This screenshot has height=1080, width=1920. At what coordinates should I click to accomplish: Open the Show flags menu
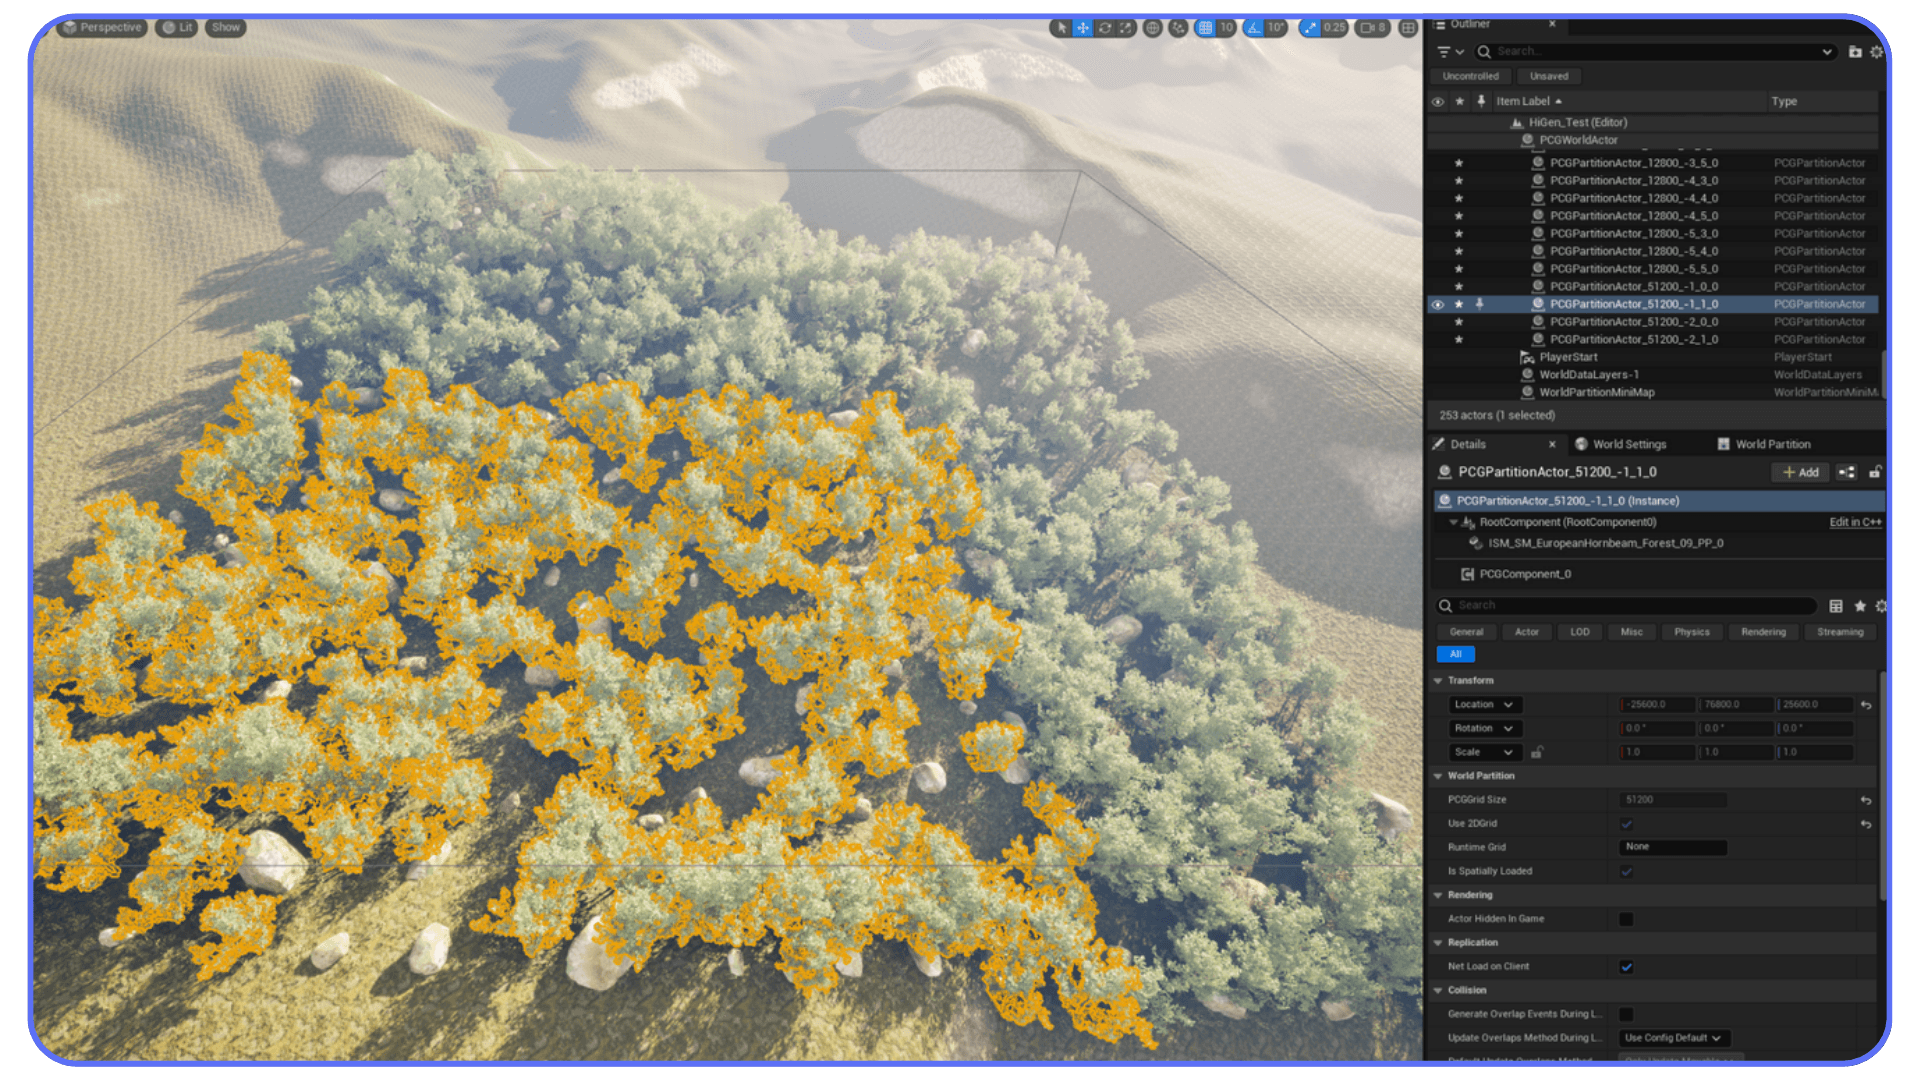coord(226,28)
